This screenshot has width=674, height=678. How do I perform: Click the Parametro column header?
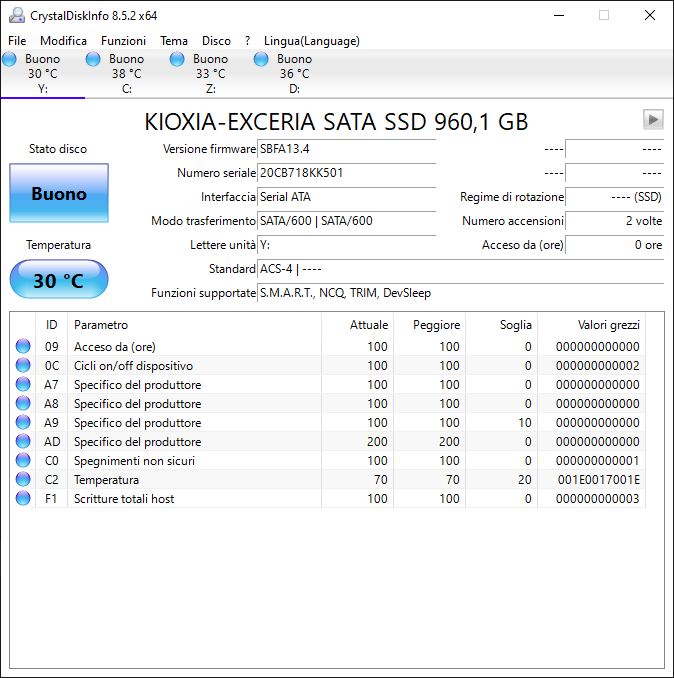(x=195, y=325)
